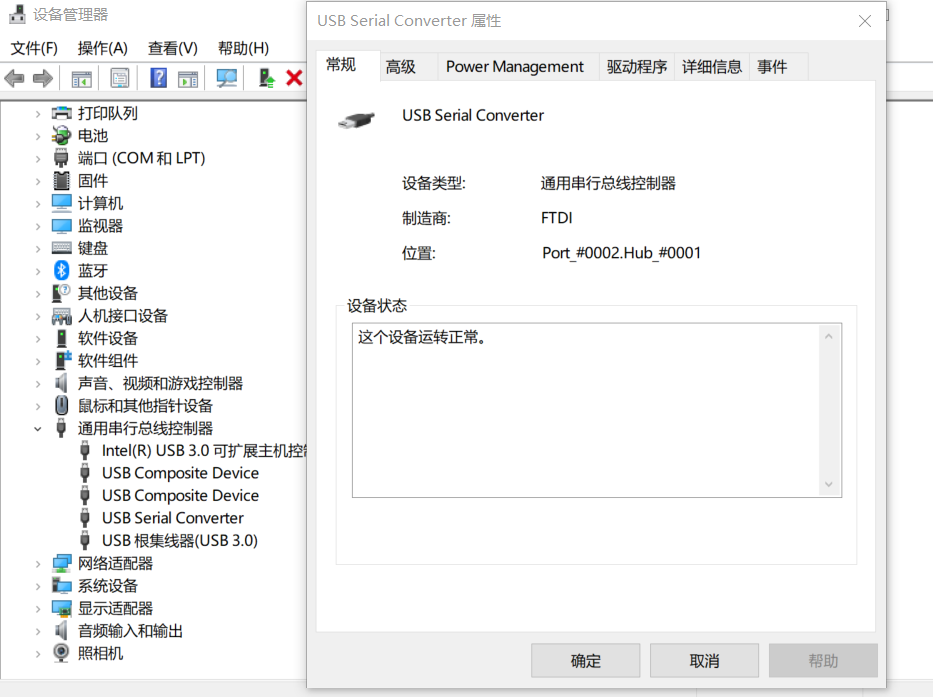Click the scan for hardware changes icon
933x697 pixels.
pos(227,78)
